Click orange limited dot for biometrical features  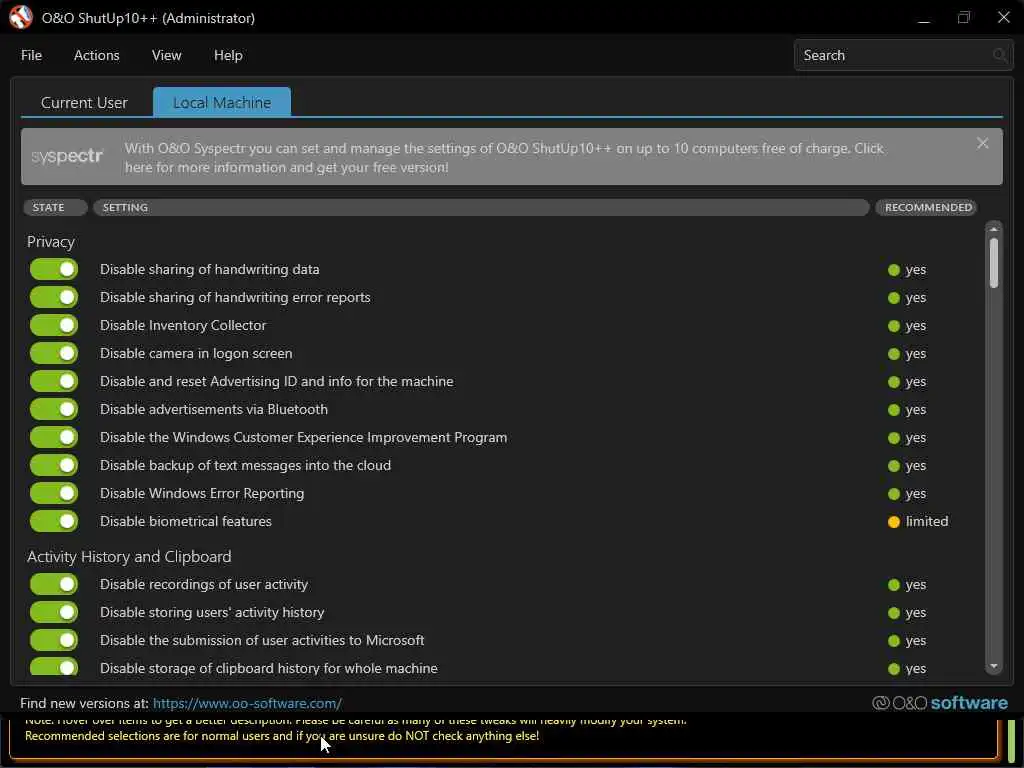894,522
